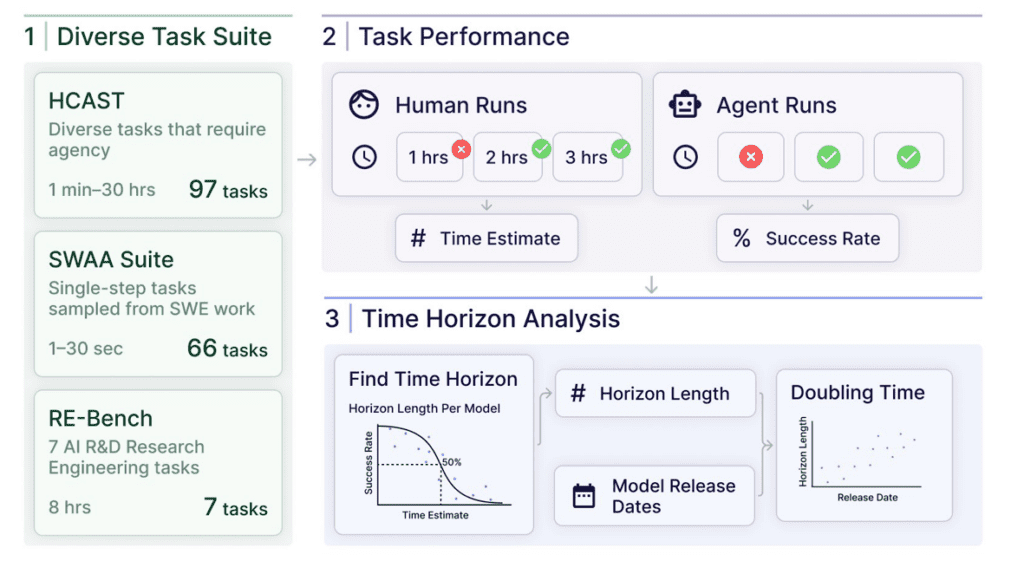Click the 1 hrs human run button
This screenshot has height=561, width=1024.
pos(429,157)
